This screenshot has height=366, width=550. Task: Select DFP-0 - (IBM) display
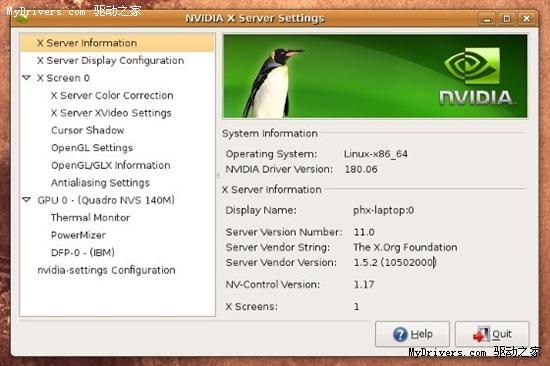coord(82,253)
